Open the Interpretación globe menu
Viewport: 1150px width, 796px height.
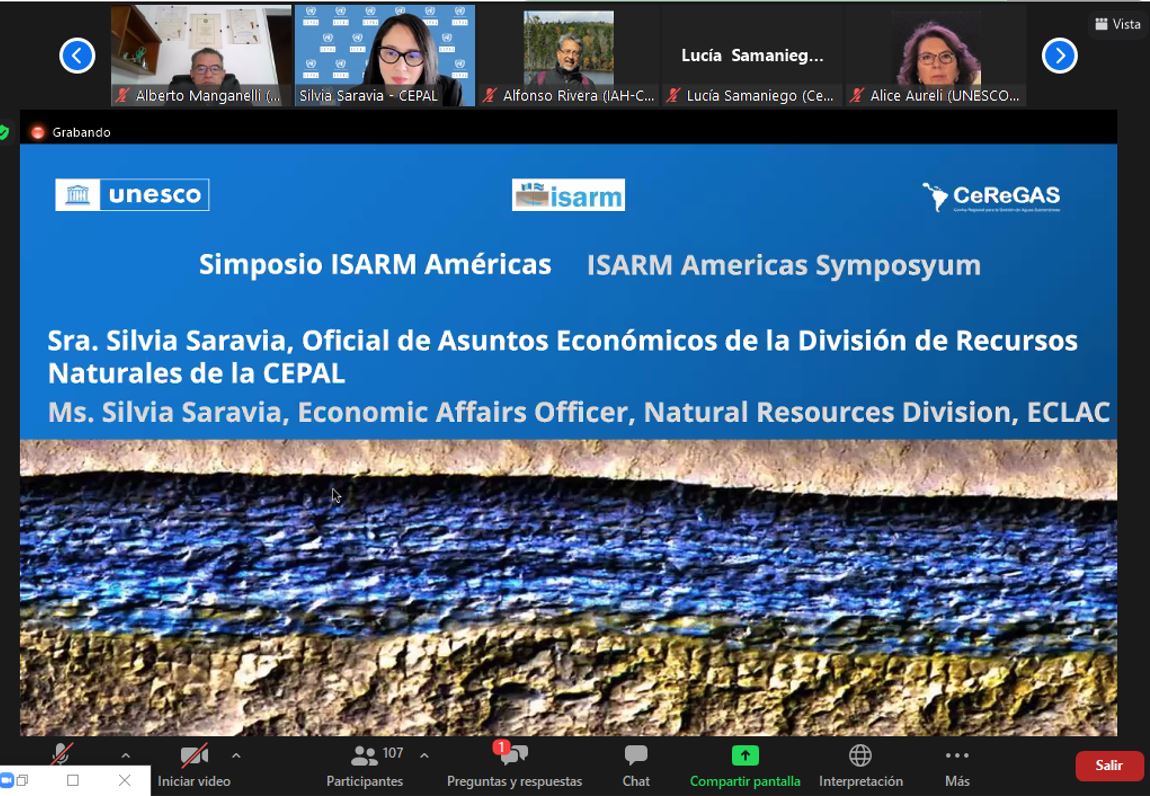(x=860, y=766)
